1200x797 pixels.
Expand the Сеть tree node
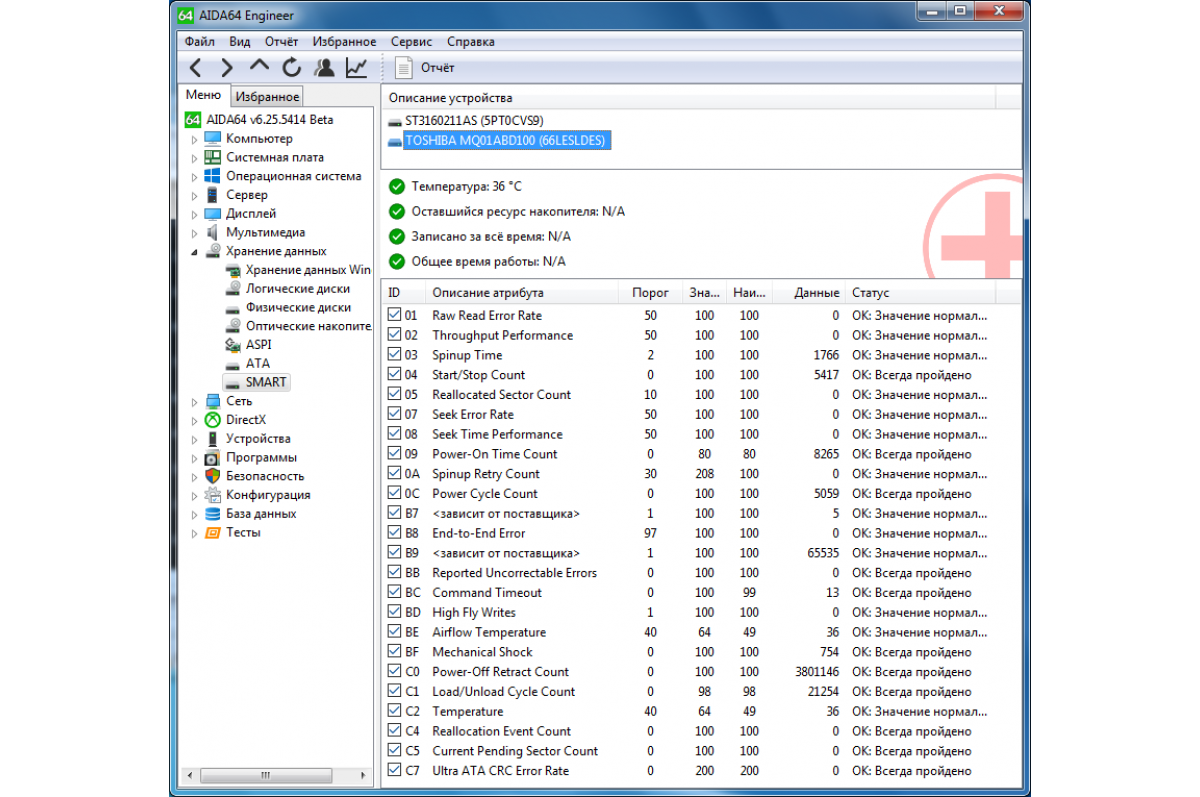(195, 401)
